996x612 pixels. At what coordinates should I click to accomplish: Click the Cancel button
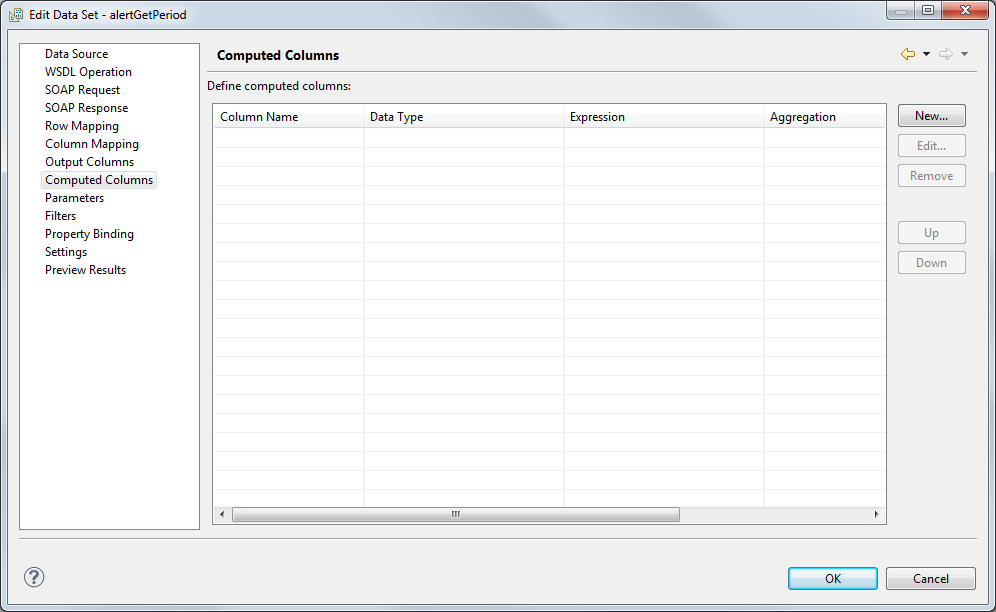931,578
